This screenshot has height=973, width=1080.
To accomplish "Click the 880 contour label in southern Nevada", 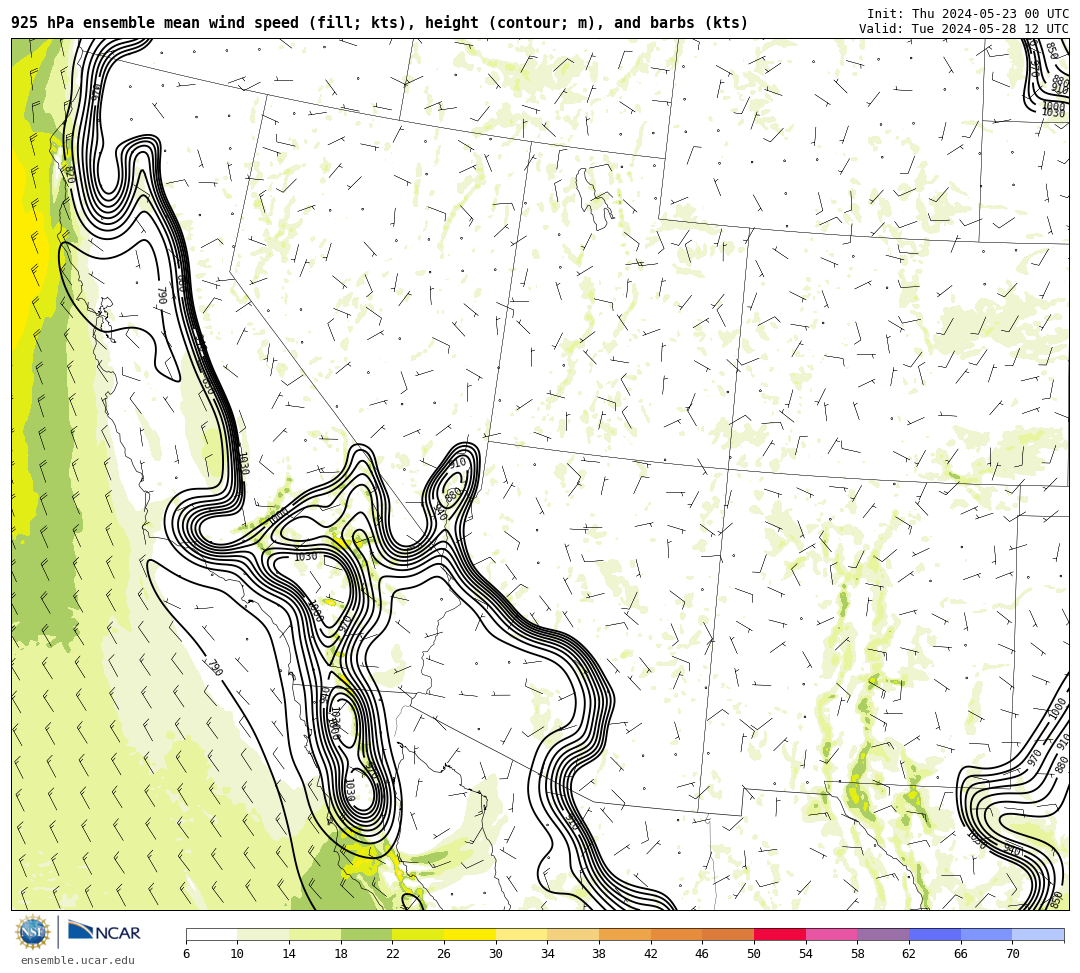I will coord(453,494).
